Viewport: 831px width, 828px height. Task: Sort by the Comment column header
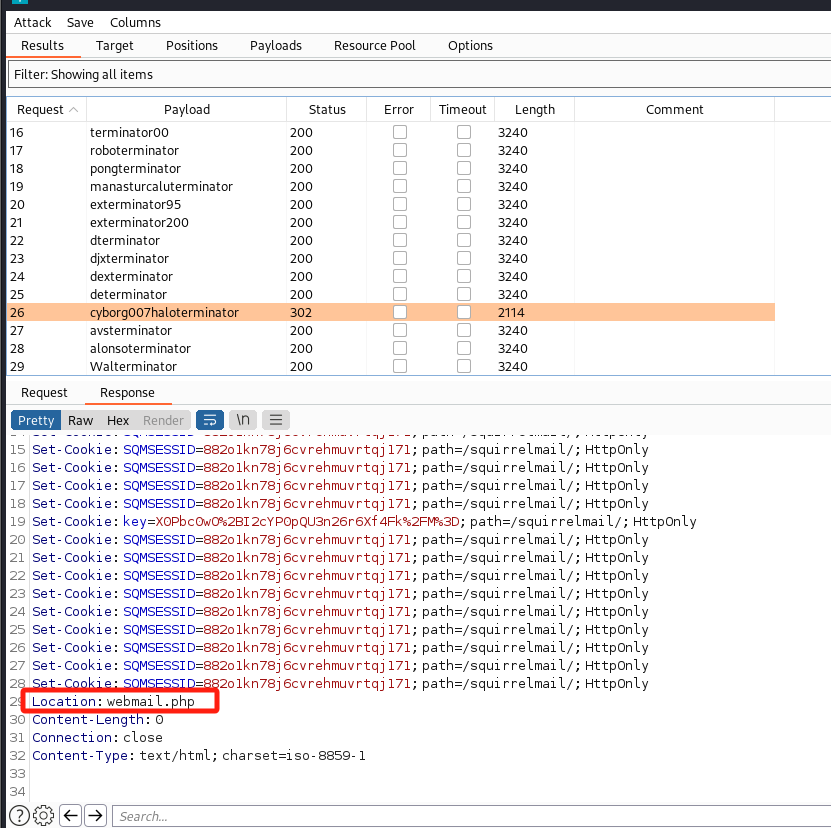click(674, 110)
